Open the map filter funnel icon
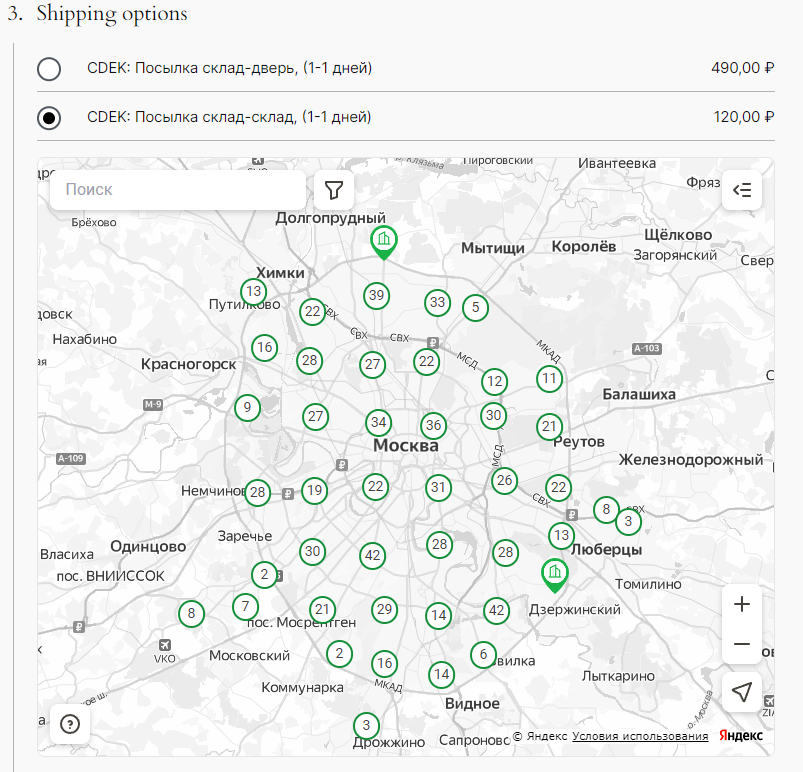 coord(333,190)
